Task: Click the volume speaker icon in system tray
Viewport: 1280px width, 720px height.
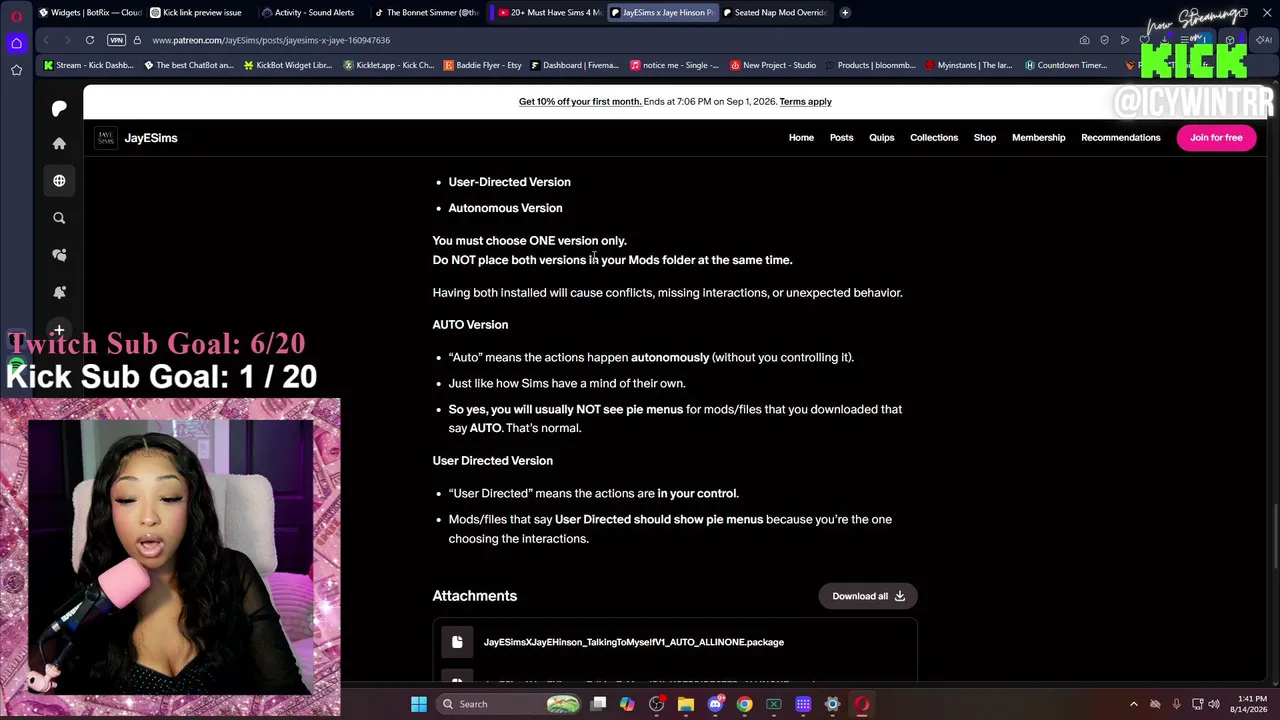Action: 1214,704
